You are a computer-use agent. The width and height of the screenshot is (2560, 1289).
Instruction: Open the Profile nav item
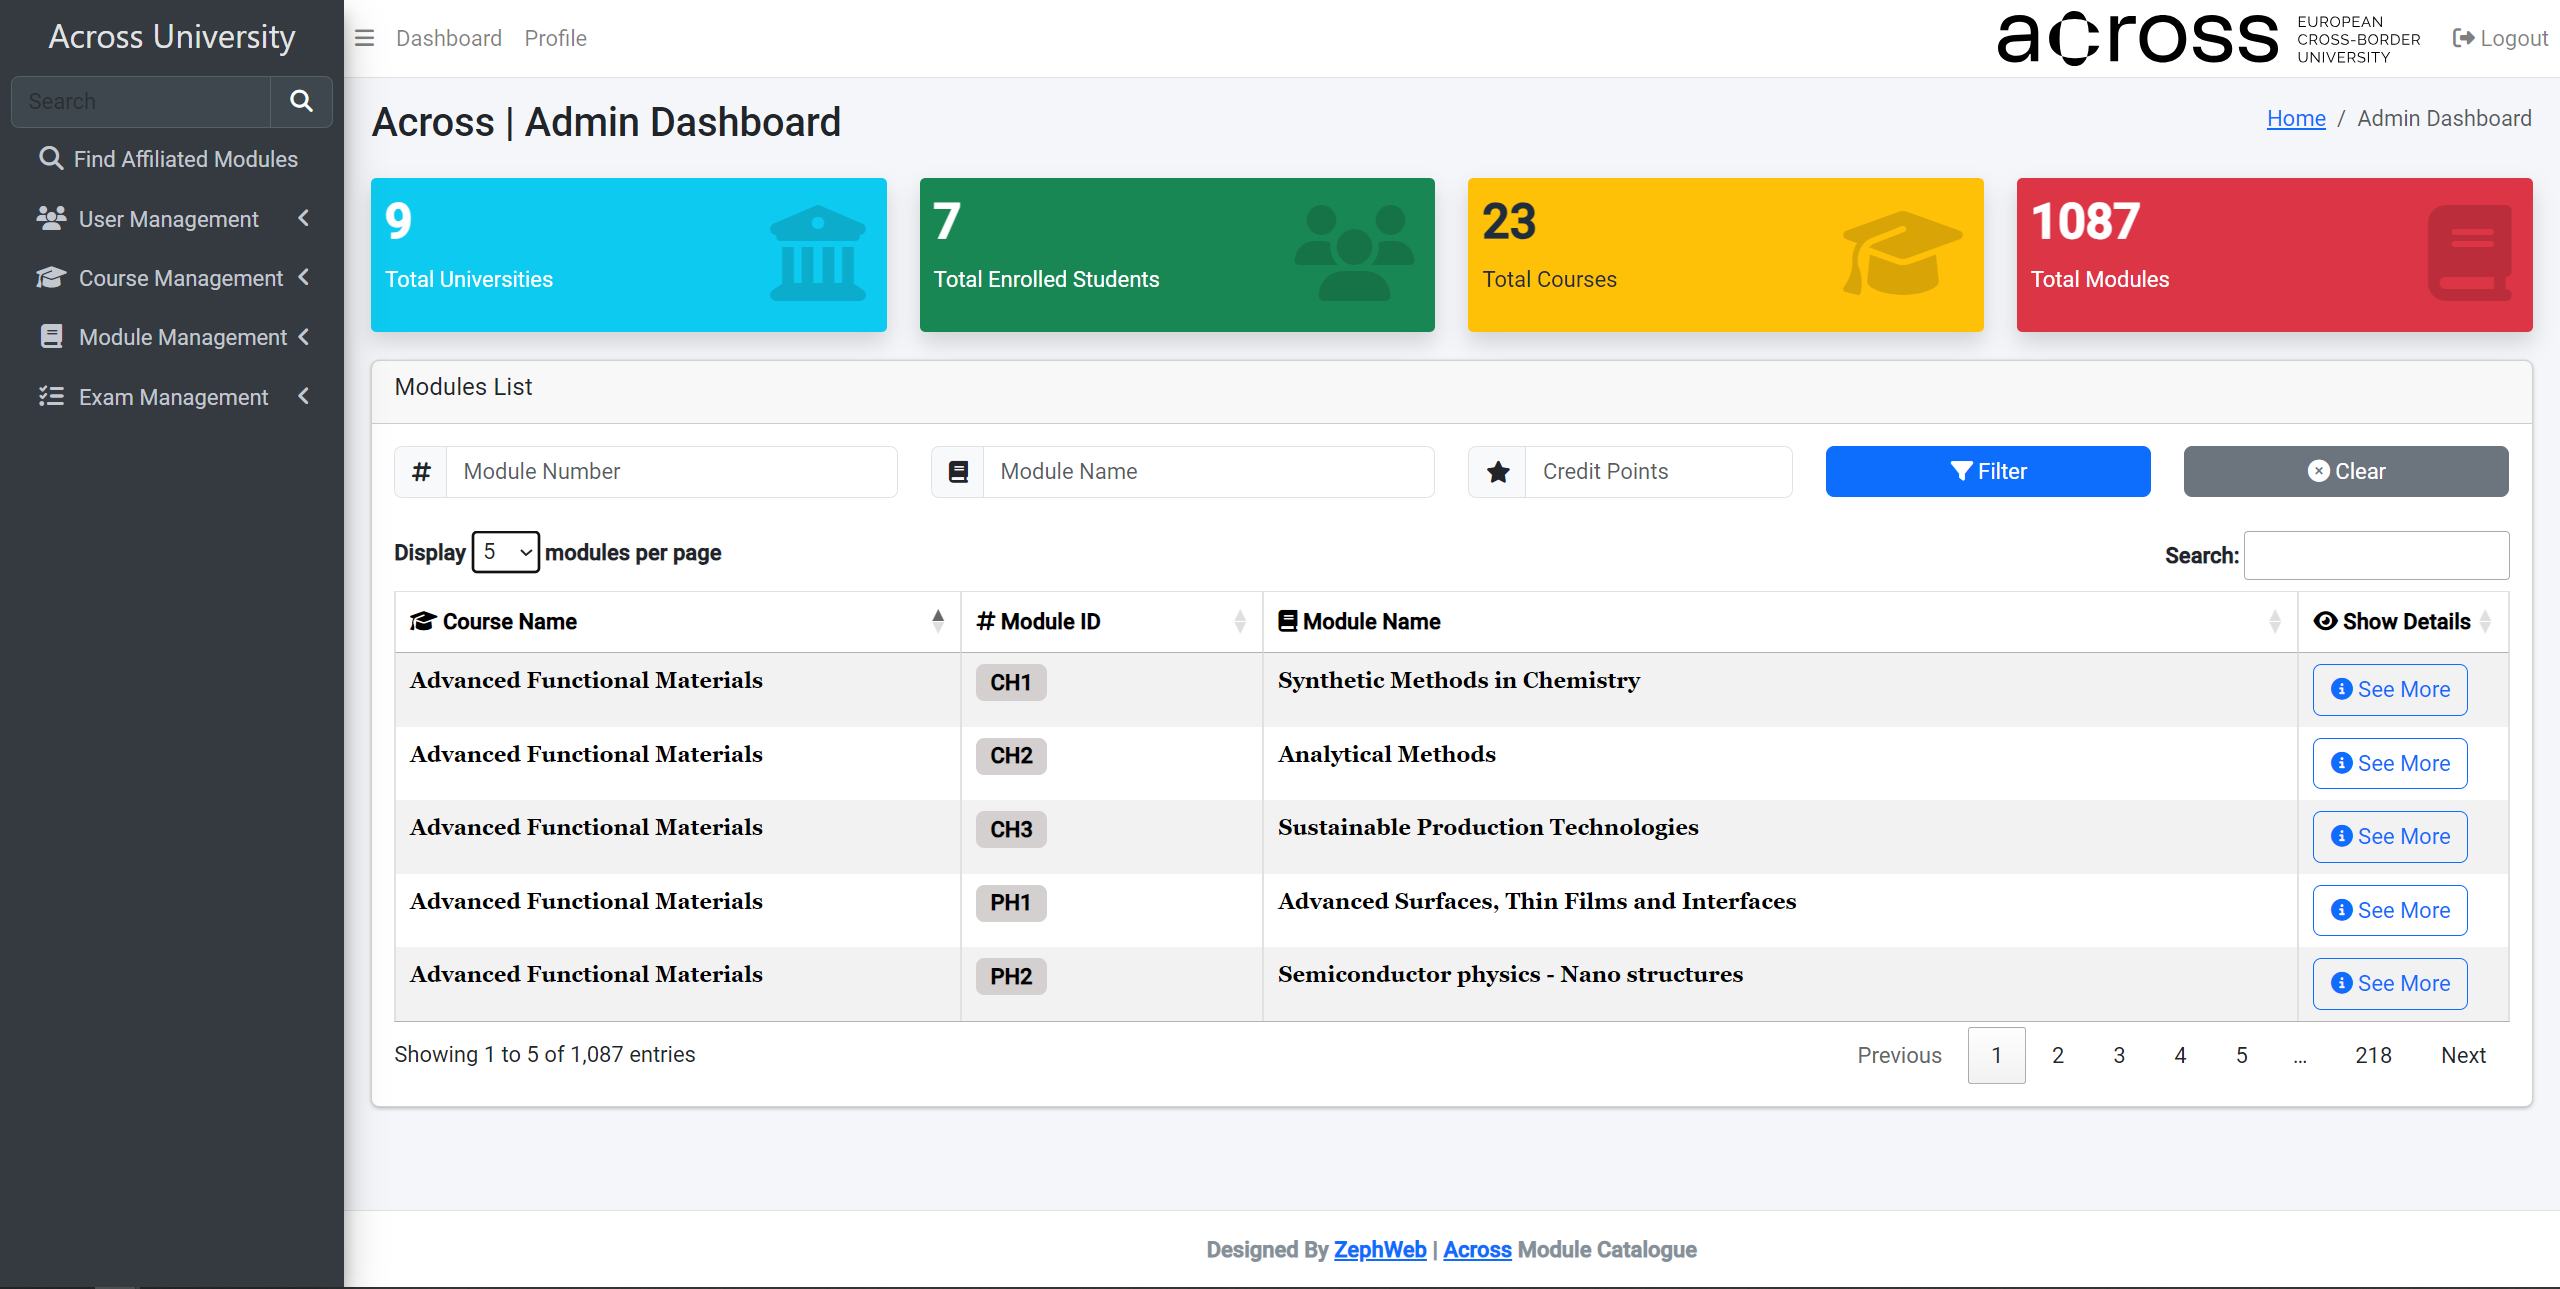pos(555,38)
